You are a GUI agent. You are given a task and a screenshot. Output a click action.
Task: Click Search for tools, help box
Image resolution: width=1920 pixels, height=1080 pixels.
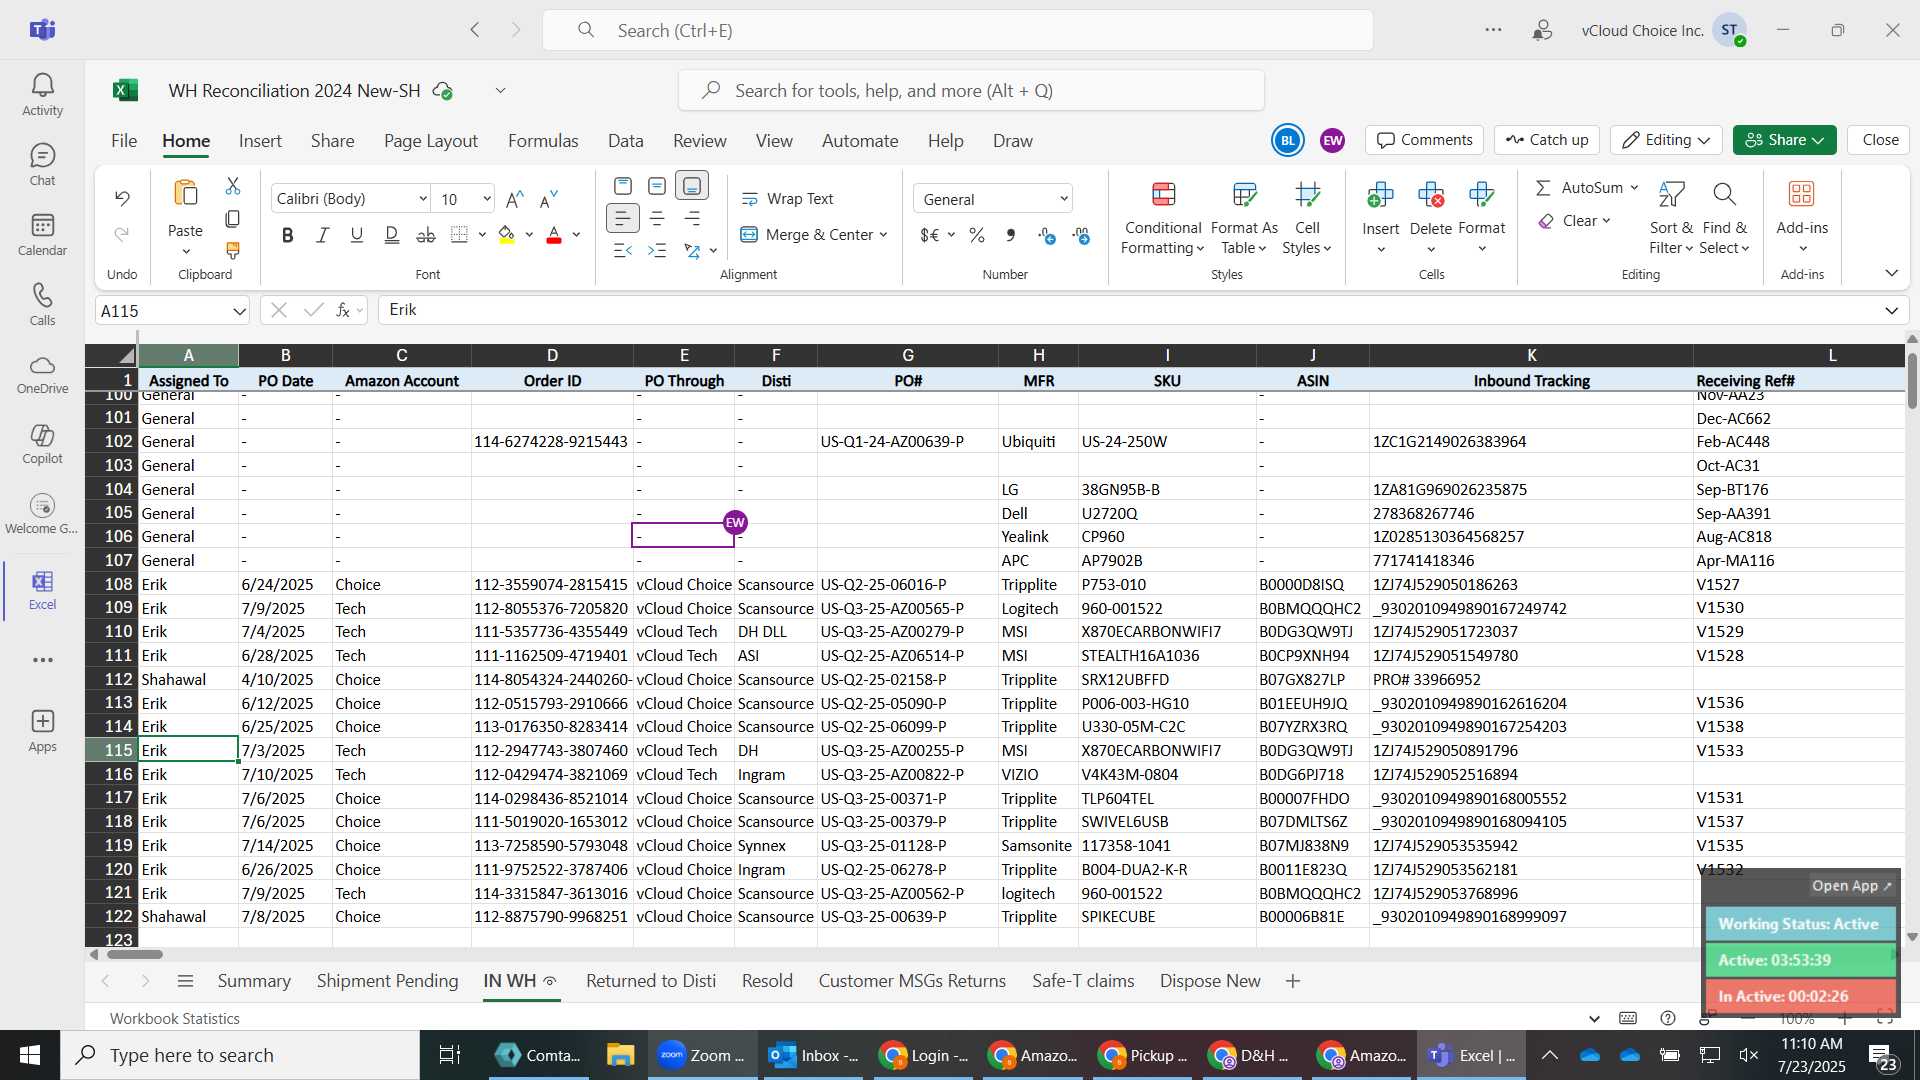coord(971,91)
